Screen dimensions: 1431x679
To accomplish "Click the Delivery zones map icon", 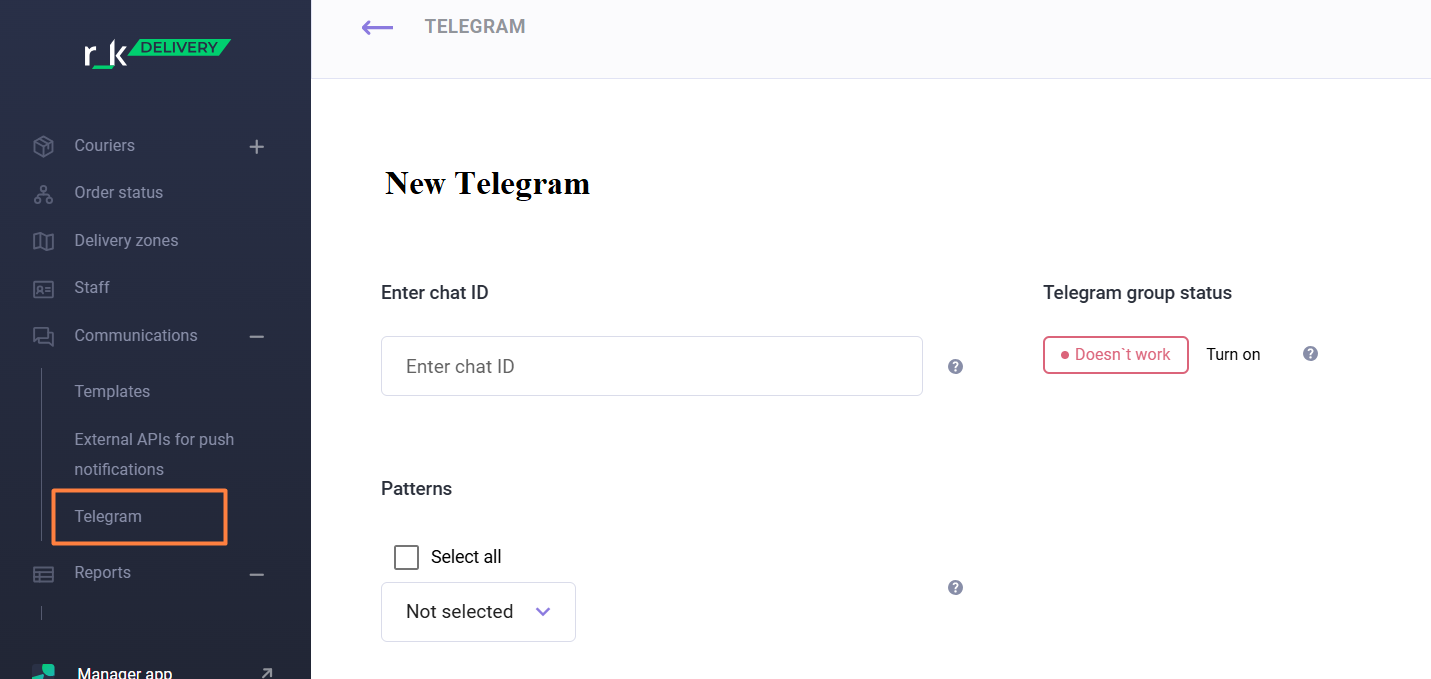I will [43, 241].
